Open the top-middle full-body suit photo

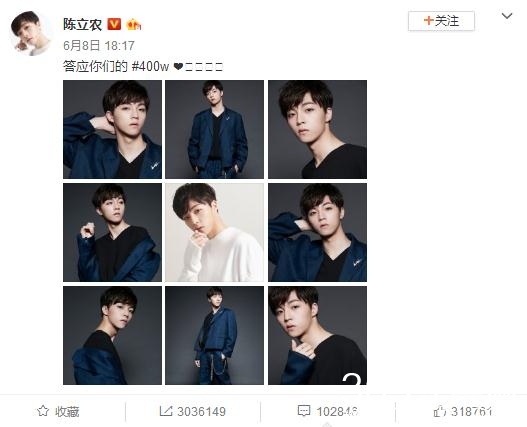point(214,129)
